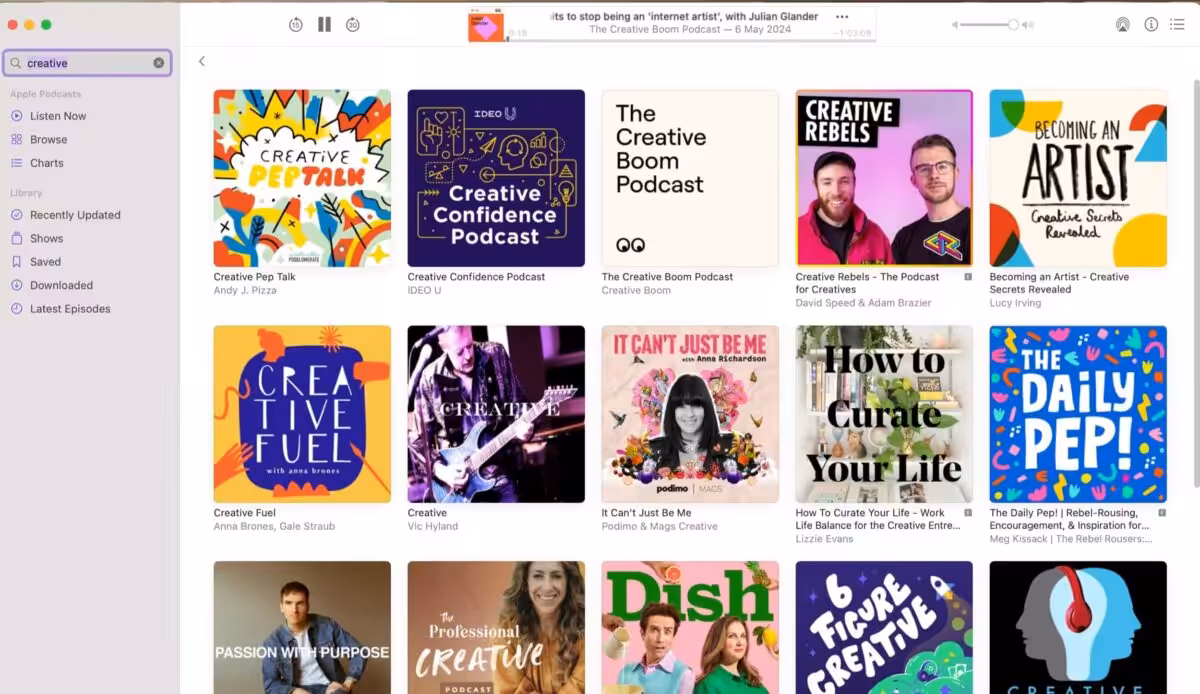1200x694 pixels.
Task: Open the red headphones podcast artwork
Action: pyautogui.click(x=1078, y=627)
